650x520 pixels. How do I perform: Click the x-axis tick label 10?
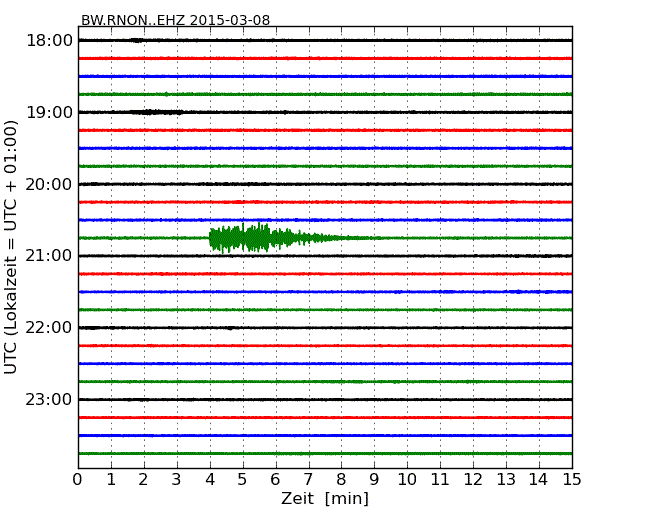click(407, 480)
